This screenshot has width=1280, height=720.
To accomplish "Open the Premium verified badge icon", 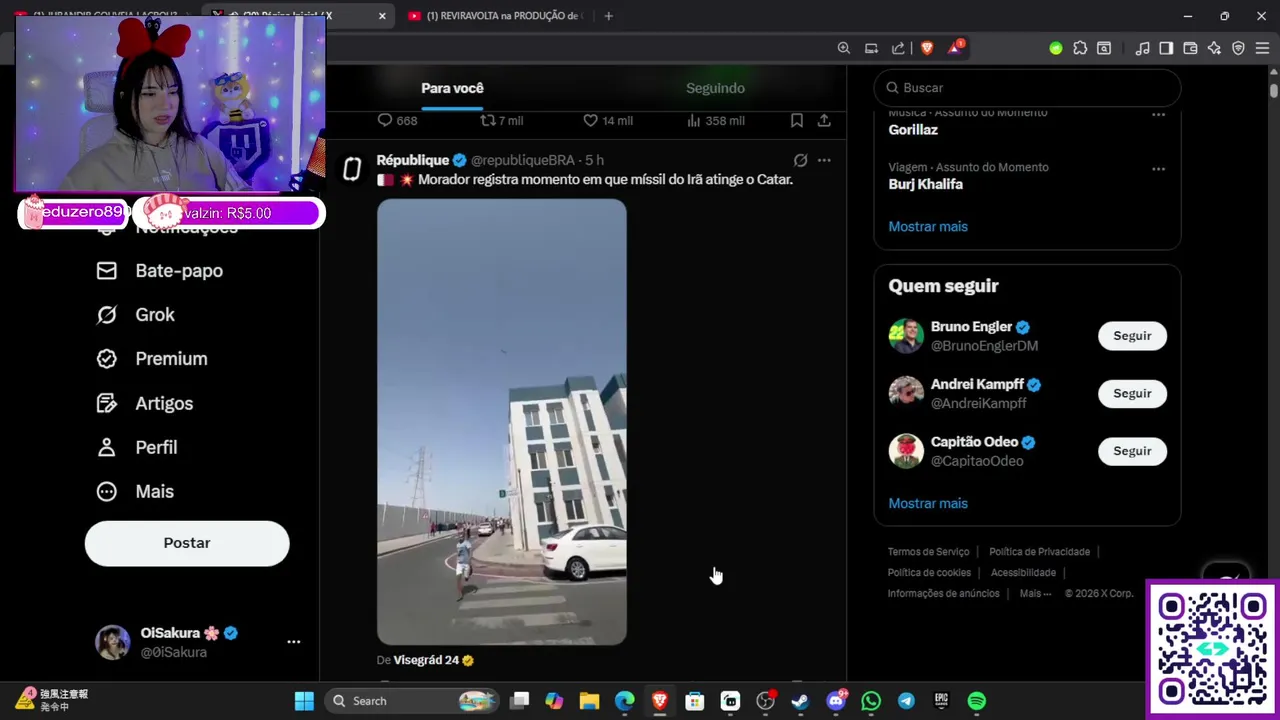I will [106, 359].
